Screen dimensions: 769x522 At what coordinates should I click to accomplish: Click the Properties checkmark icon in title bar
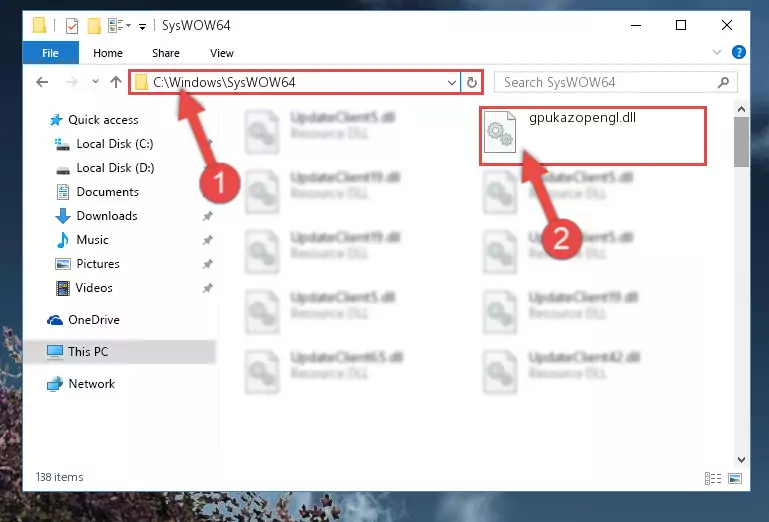[72, 26]
